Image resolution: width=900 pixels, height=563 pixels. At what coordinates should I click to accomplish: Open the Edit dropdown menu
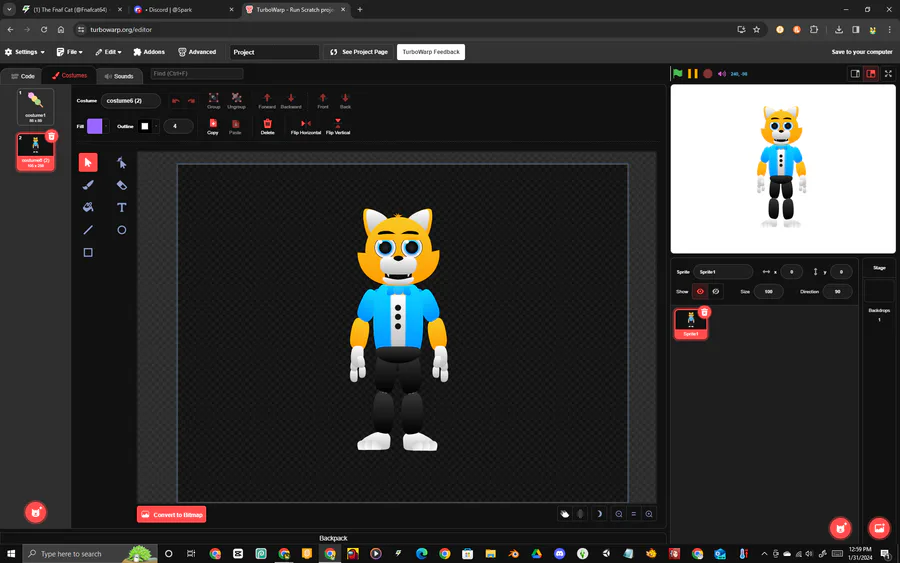coord(108,52)
